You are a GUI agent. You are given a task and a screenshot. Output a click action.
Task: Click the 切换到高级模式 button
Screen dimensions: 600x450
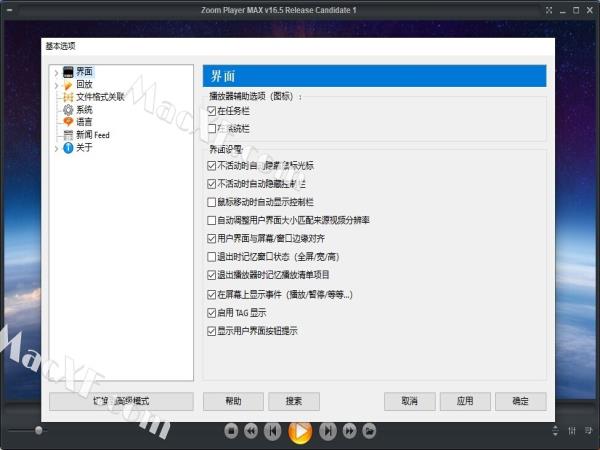click(121, 401)
